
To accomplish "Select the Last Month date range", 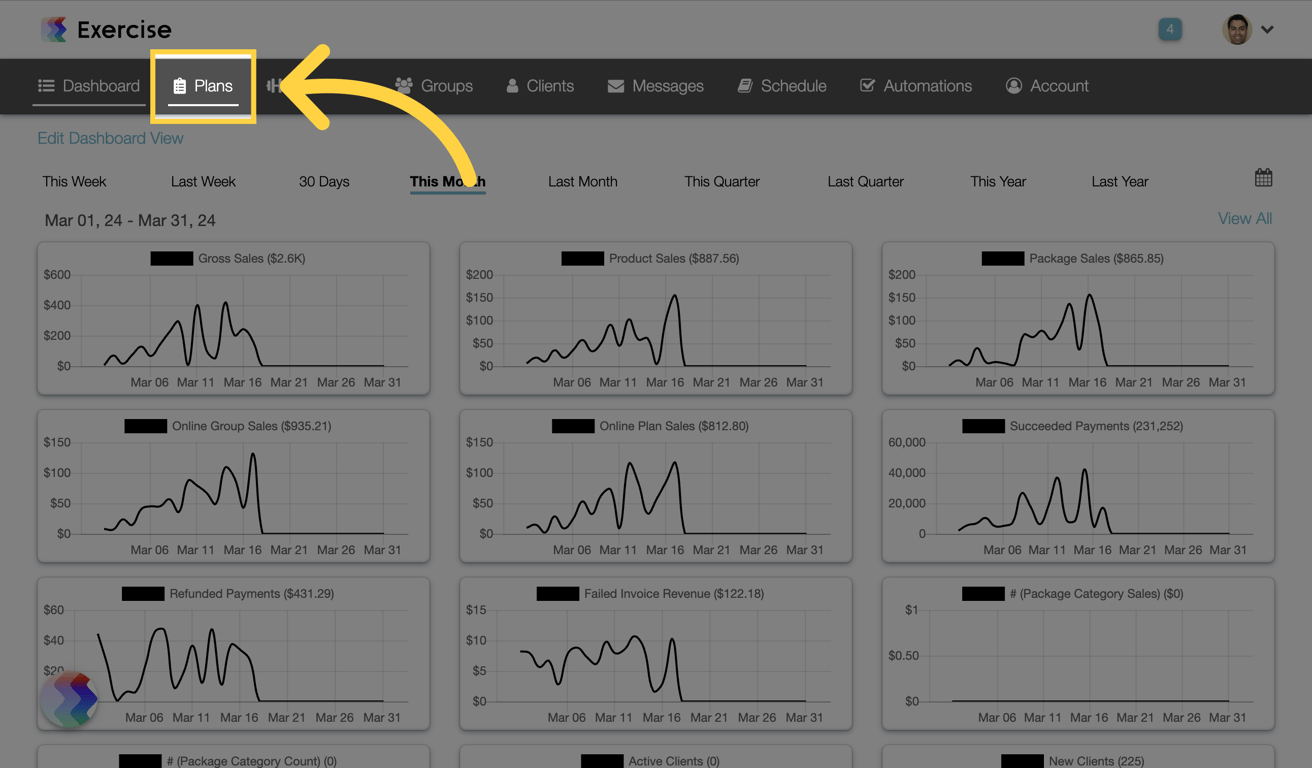I will tap(583, 181).
